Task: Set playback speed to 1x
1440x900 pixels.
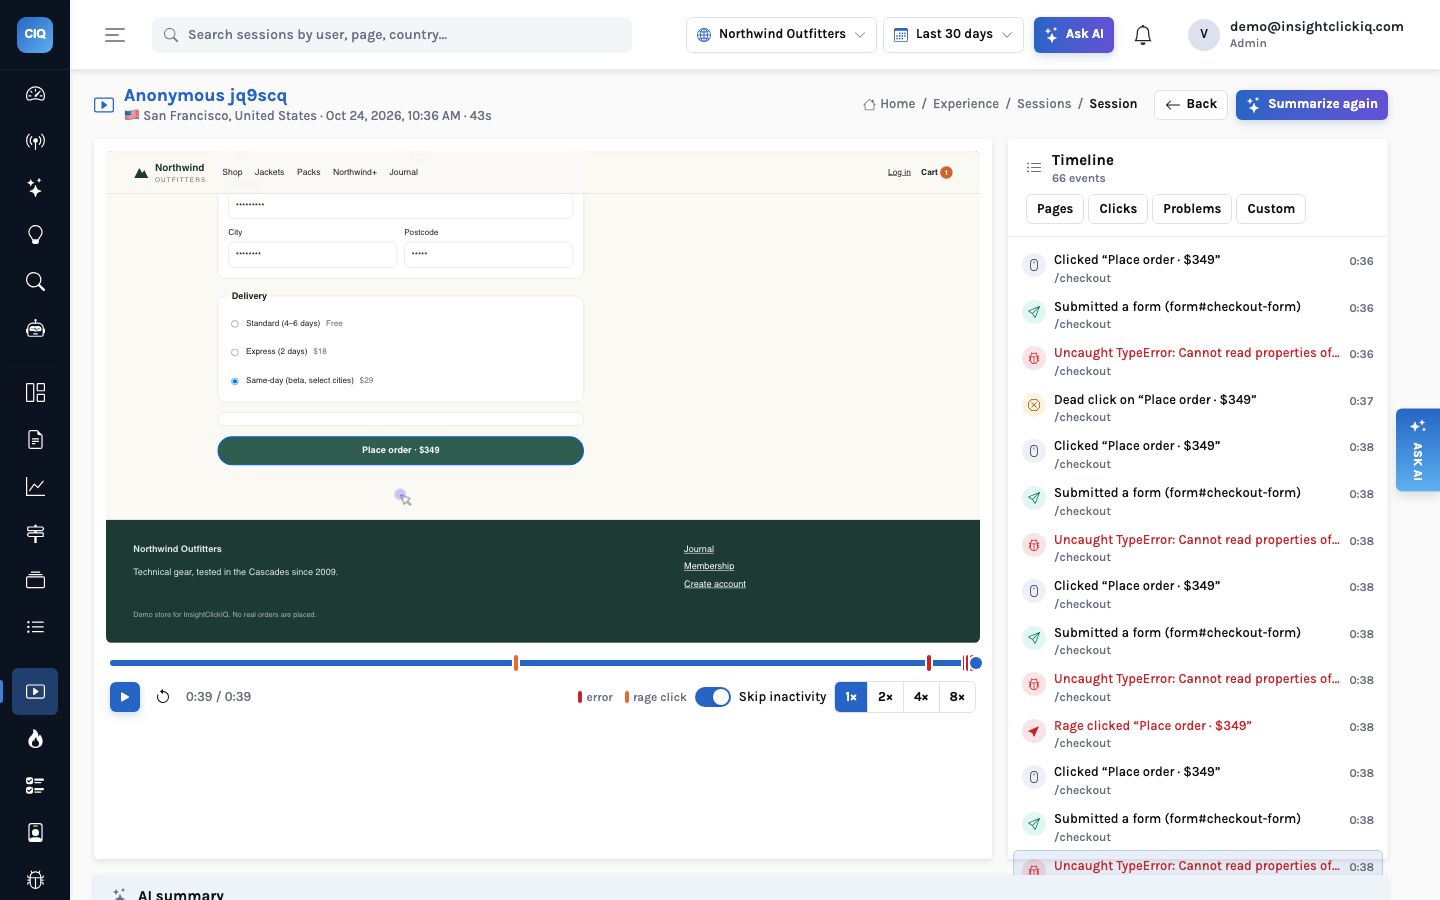Action: pos(851,697)
